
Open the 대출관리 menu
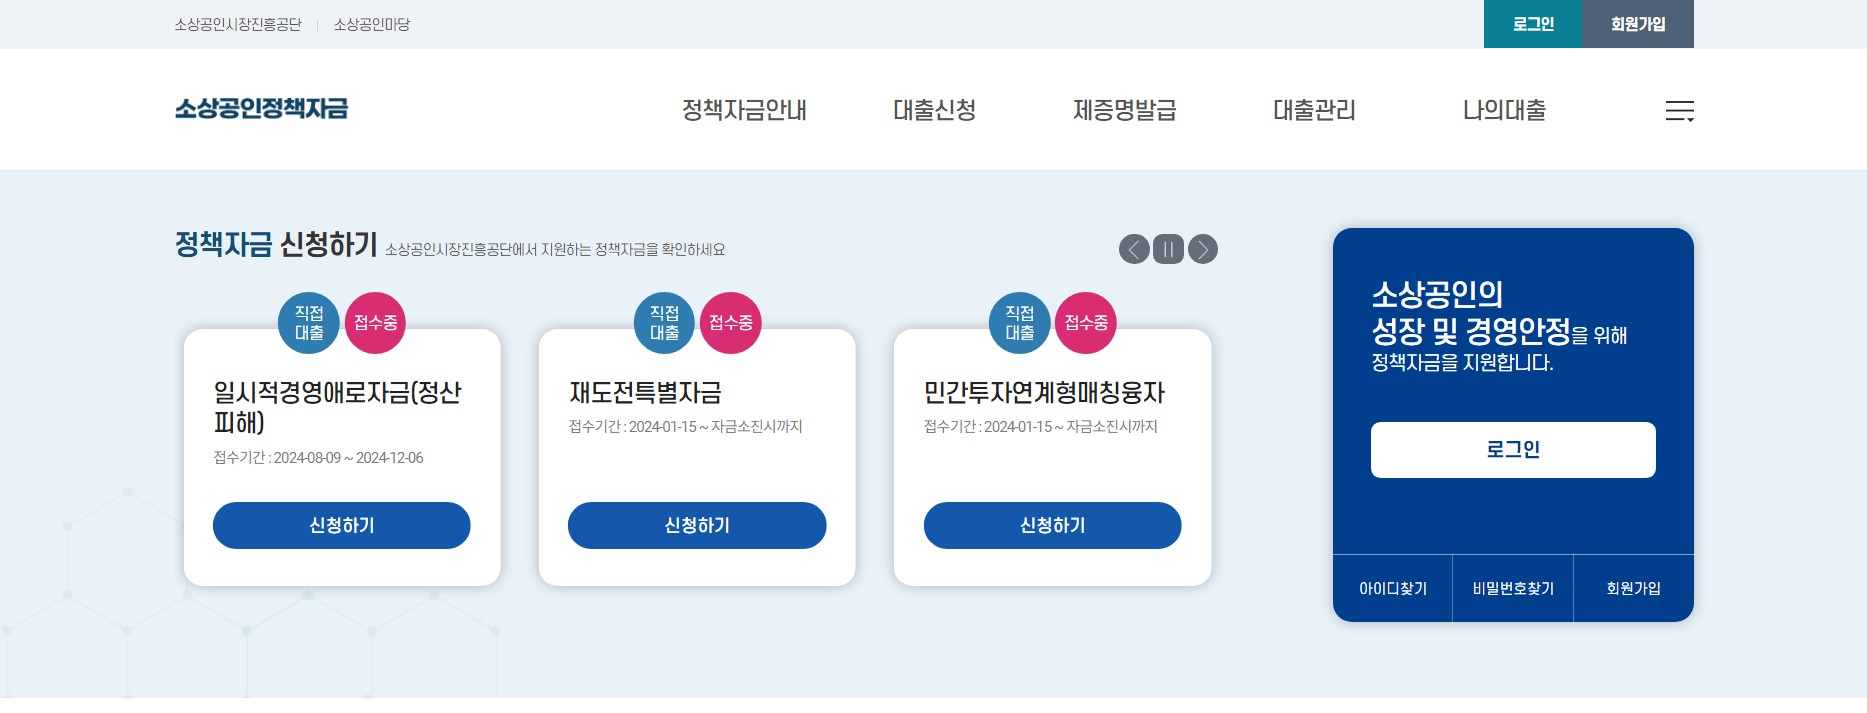tap(1314, 110)
